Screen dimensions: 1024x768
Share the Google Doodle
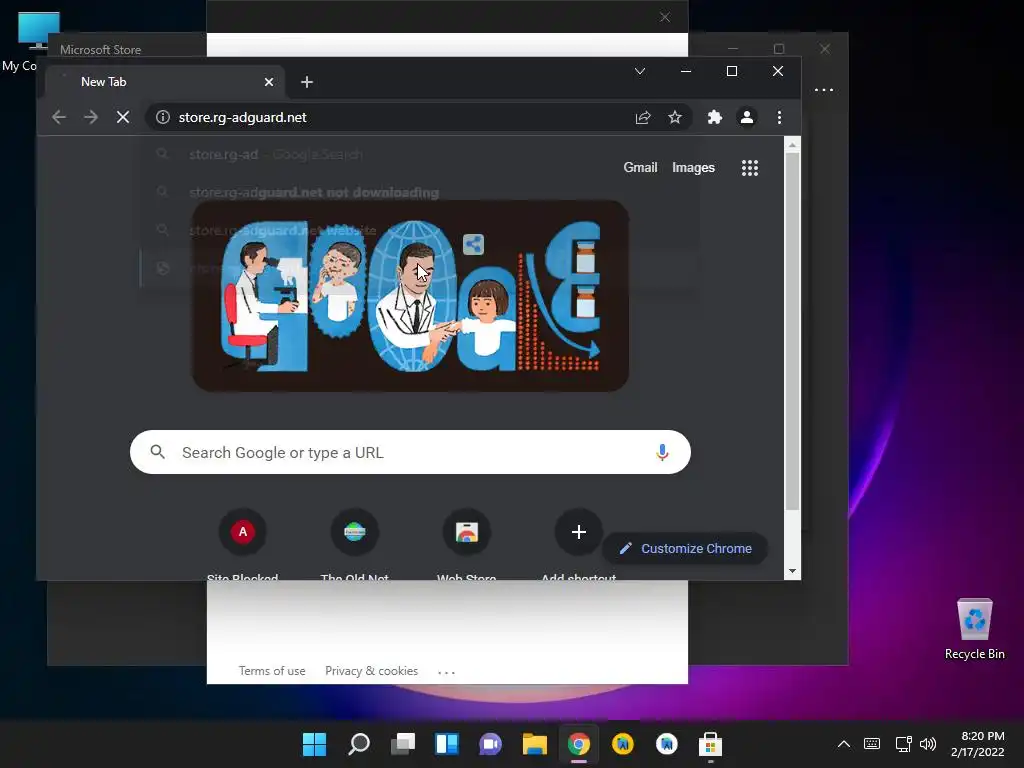click(473, 245)
